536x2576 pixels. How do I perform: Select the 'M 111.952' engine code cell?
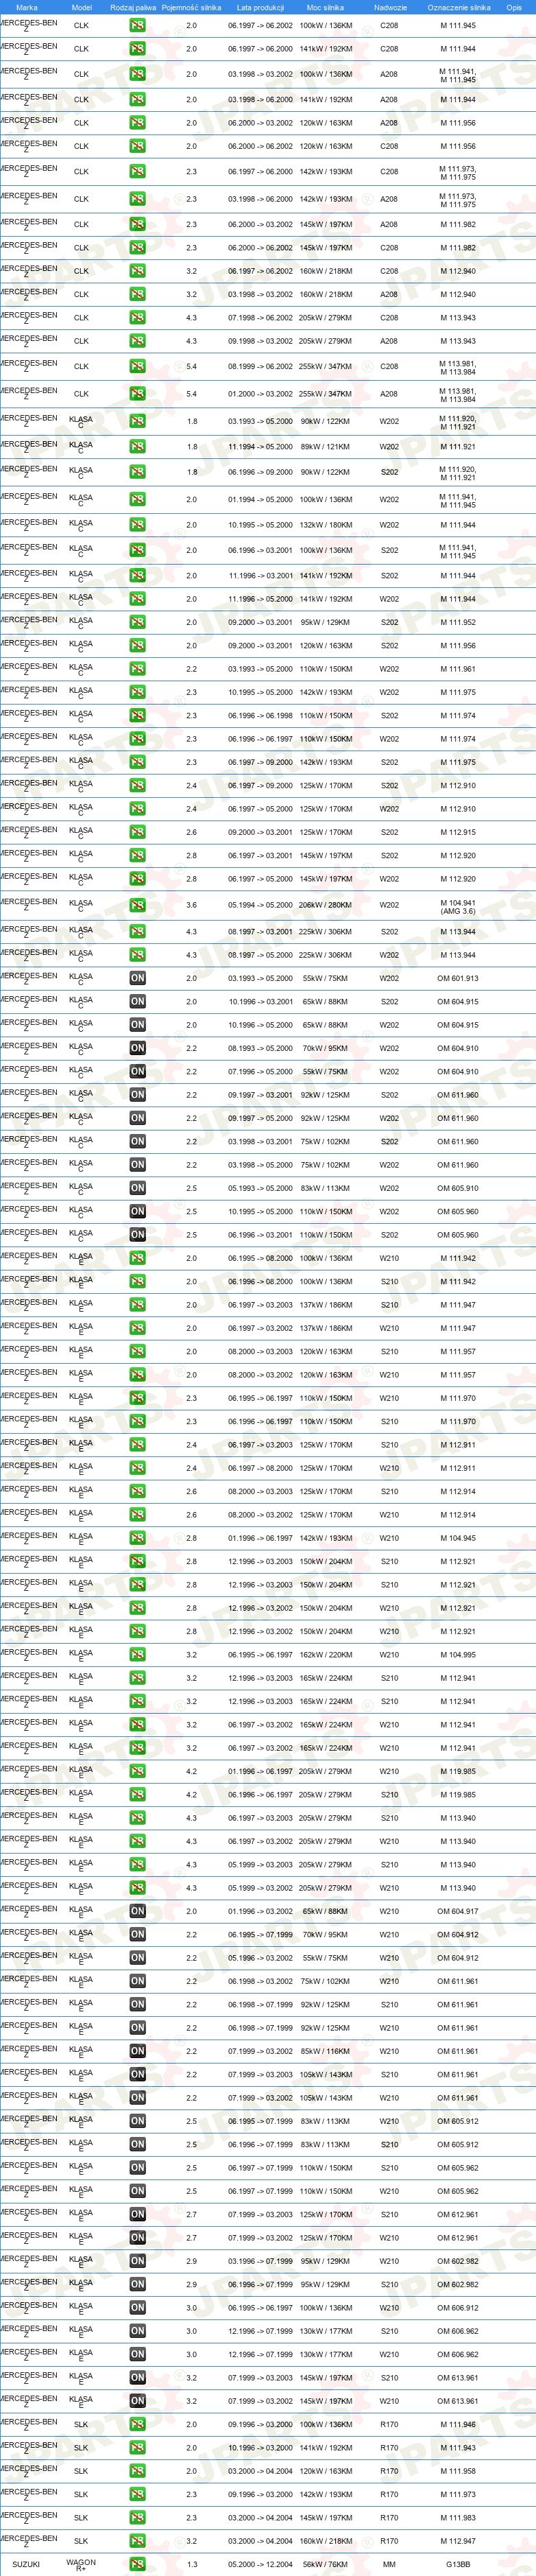458,622
